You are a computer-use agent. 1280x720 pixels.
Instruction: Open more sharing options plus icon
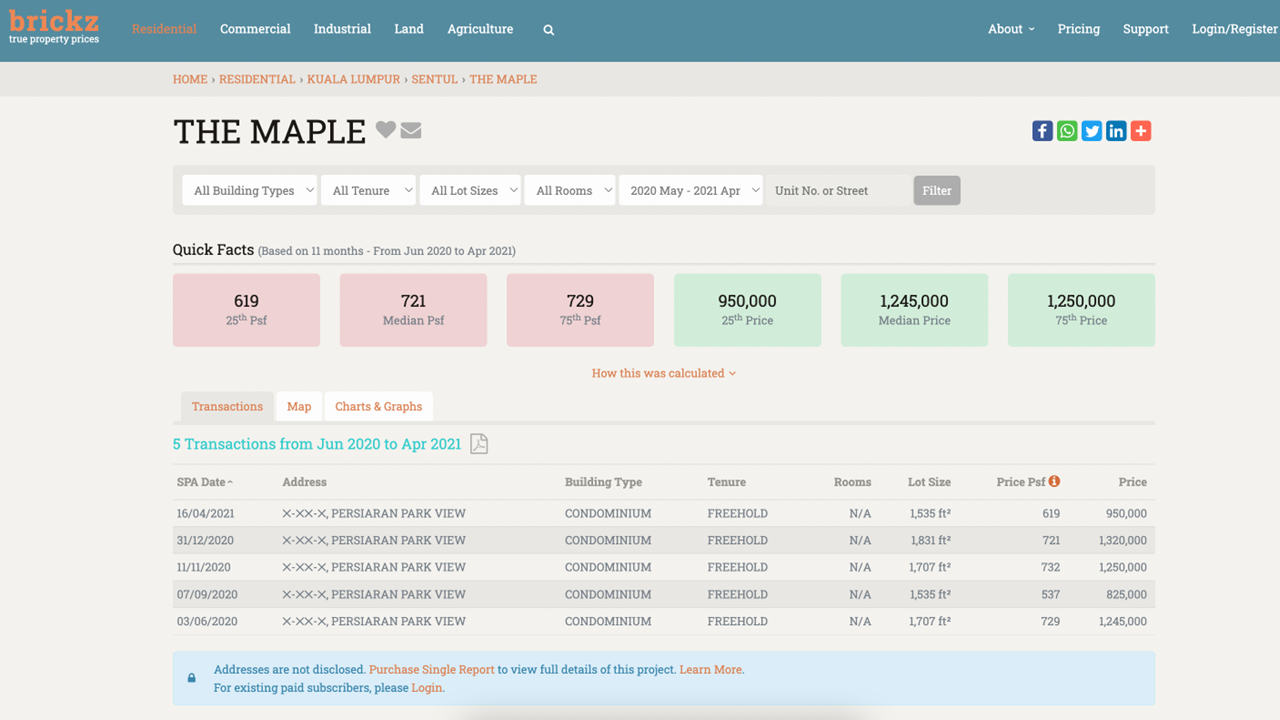click(1141, 131)
